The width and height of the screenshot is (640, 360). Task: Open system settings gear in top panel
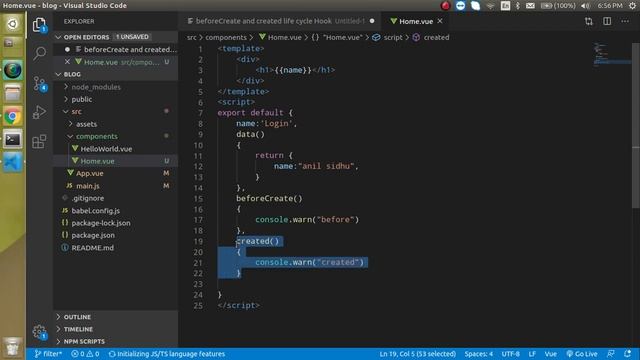[632, 6]
